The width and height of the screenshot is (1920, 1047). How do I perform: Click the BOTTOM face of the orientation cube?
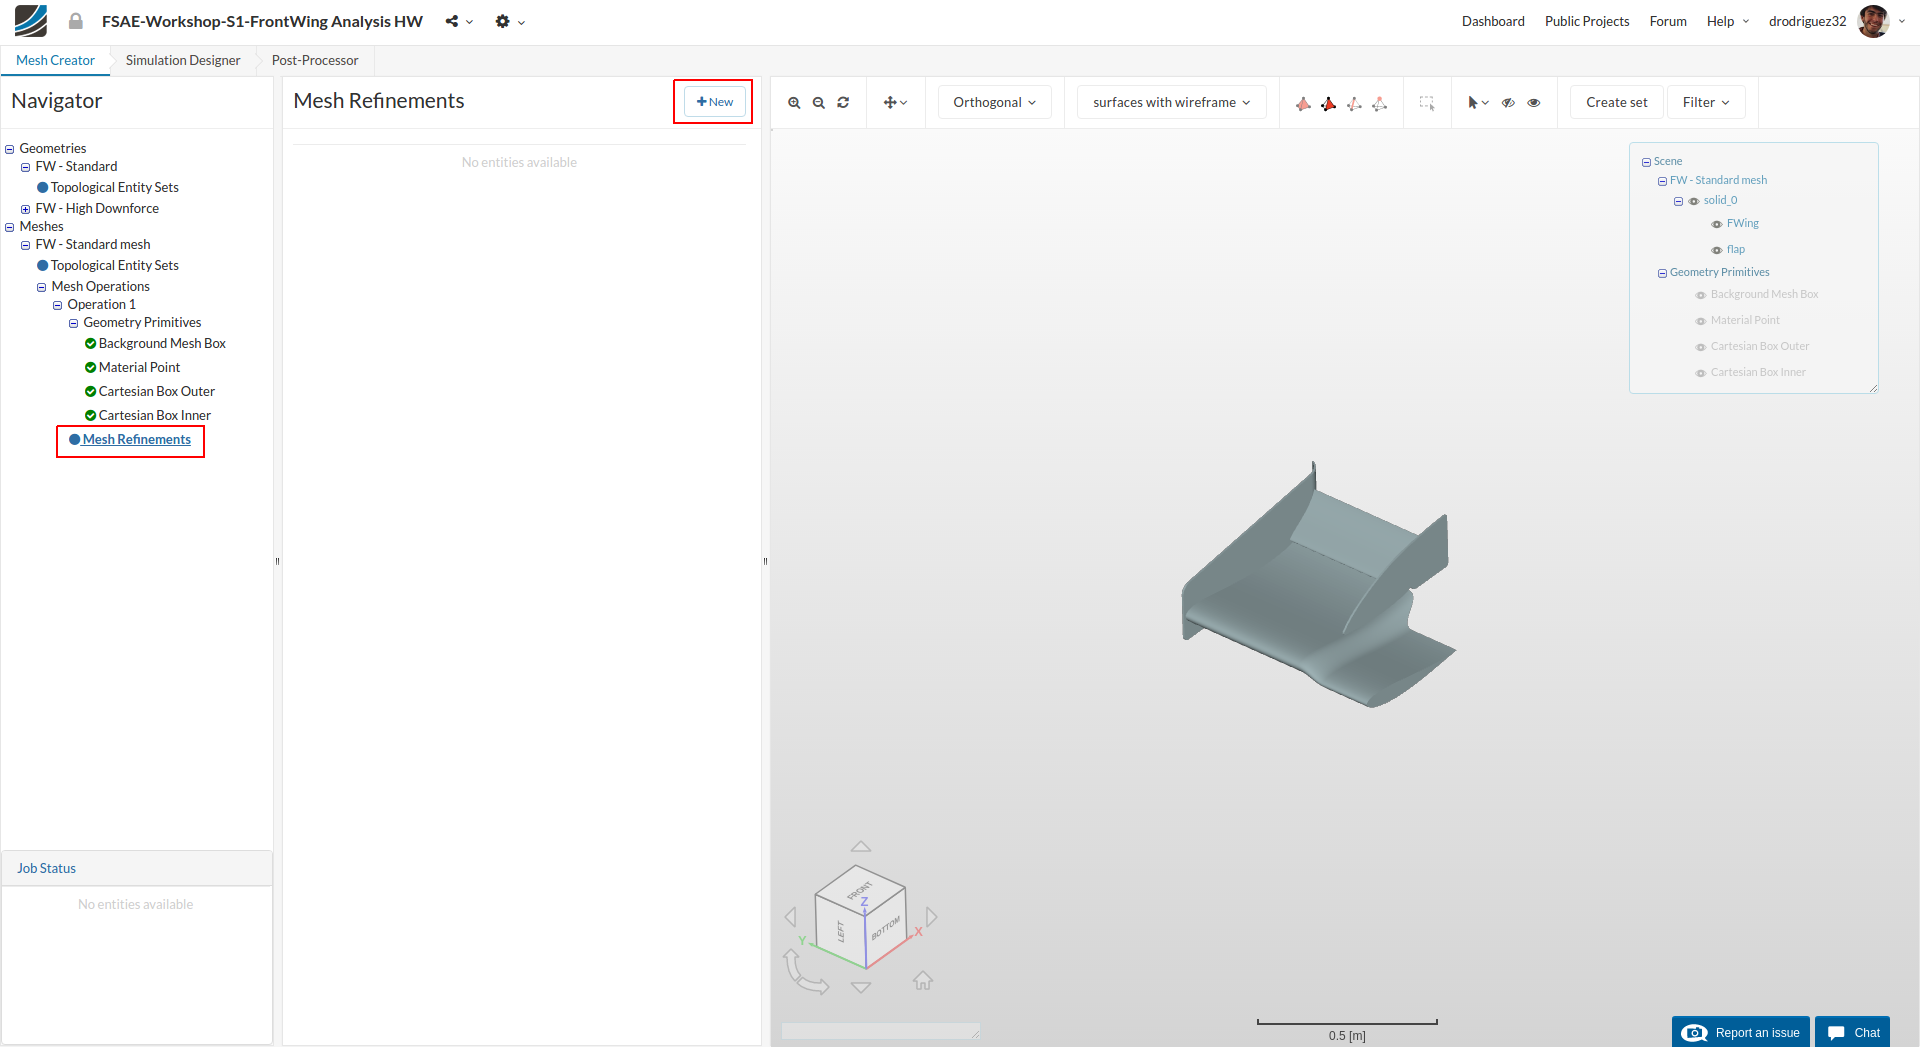(x=886, y=928)
